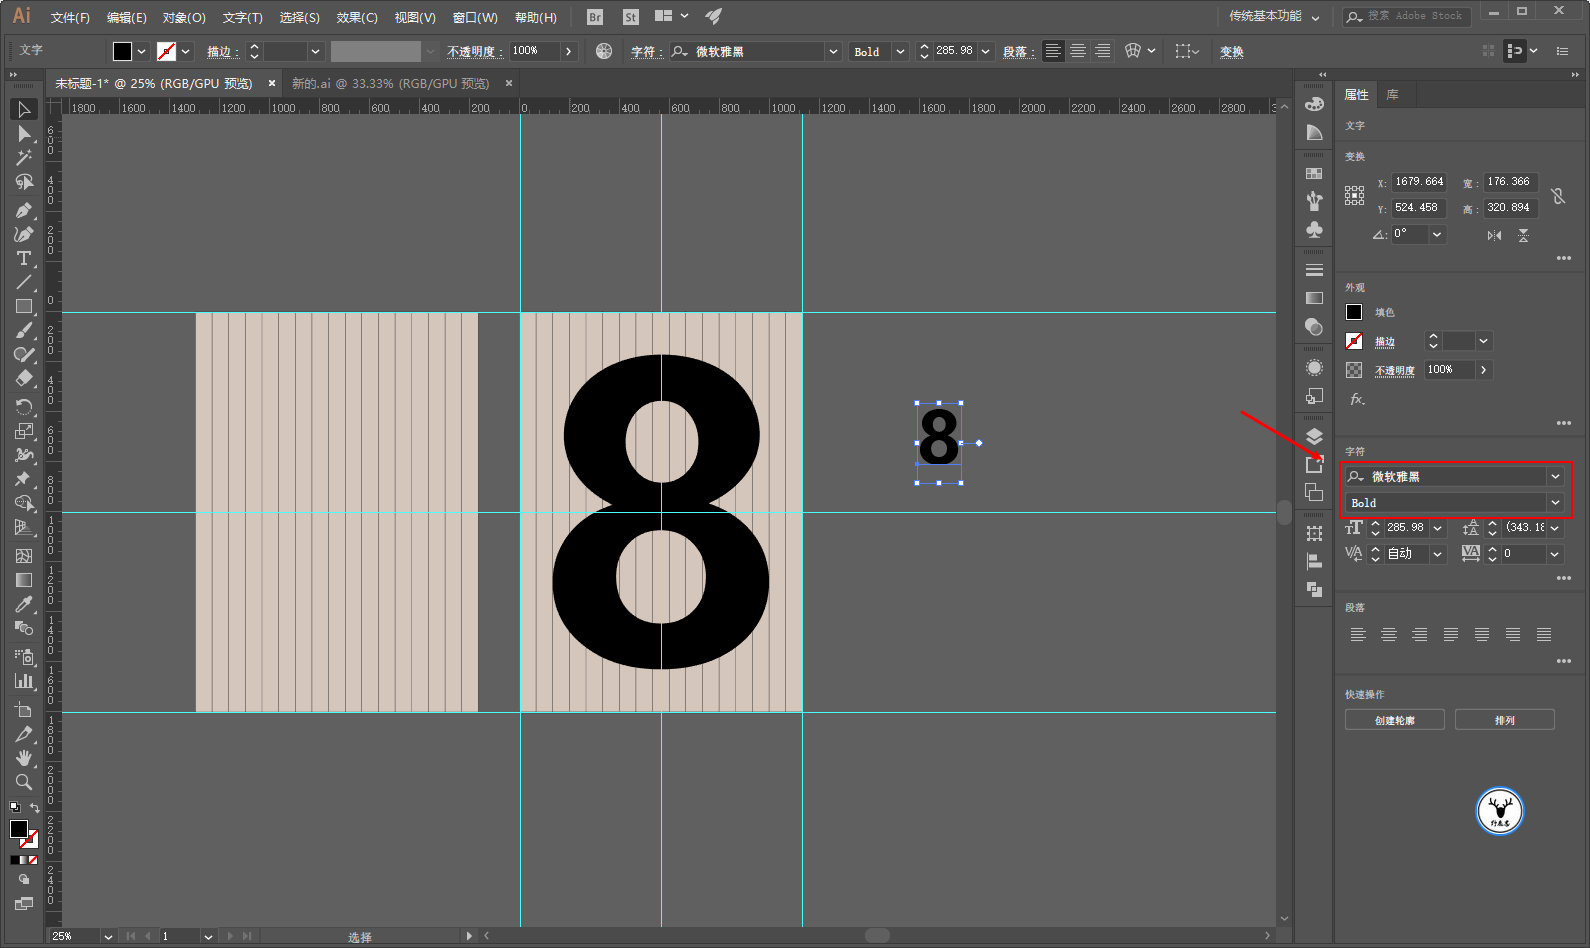Switch to the 新的.ai document tab
This screenshot has height=948, width=1590.
390,83
